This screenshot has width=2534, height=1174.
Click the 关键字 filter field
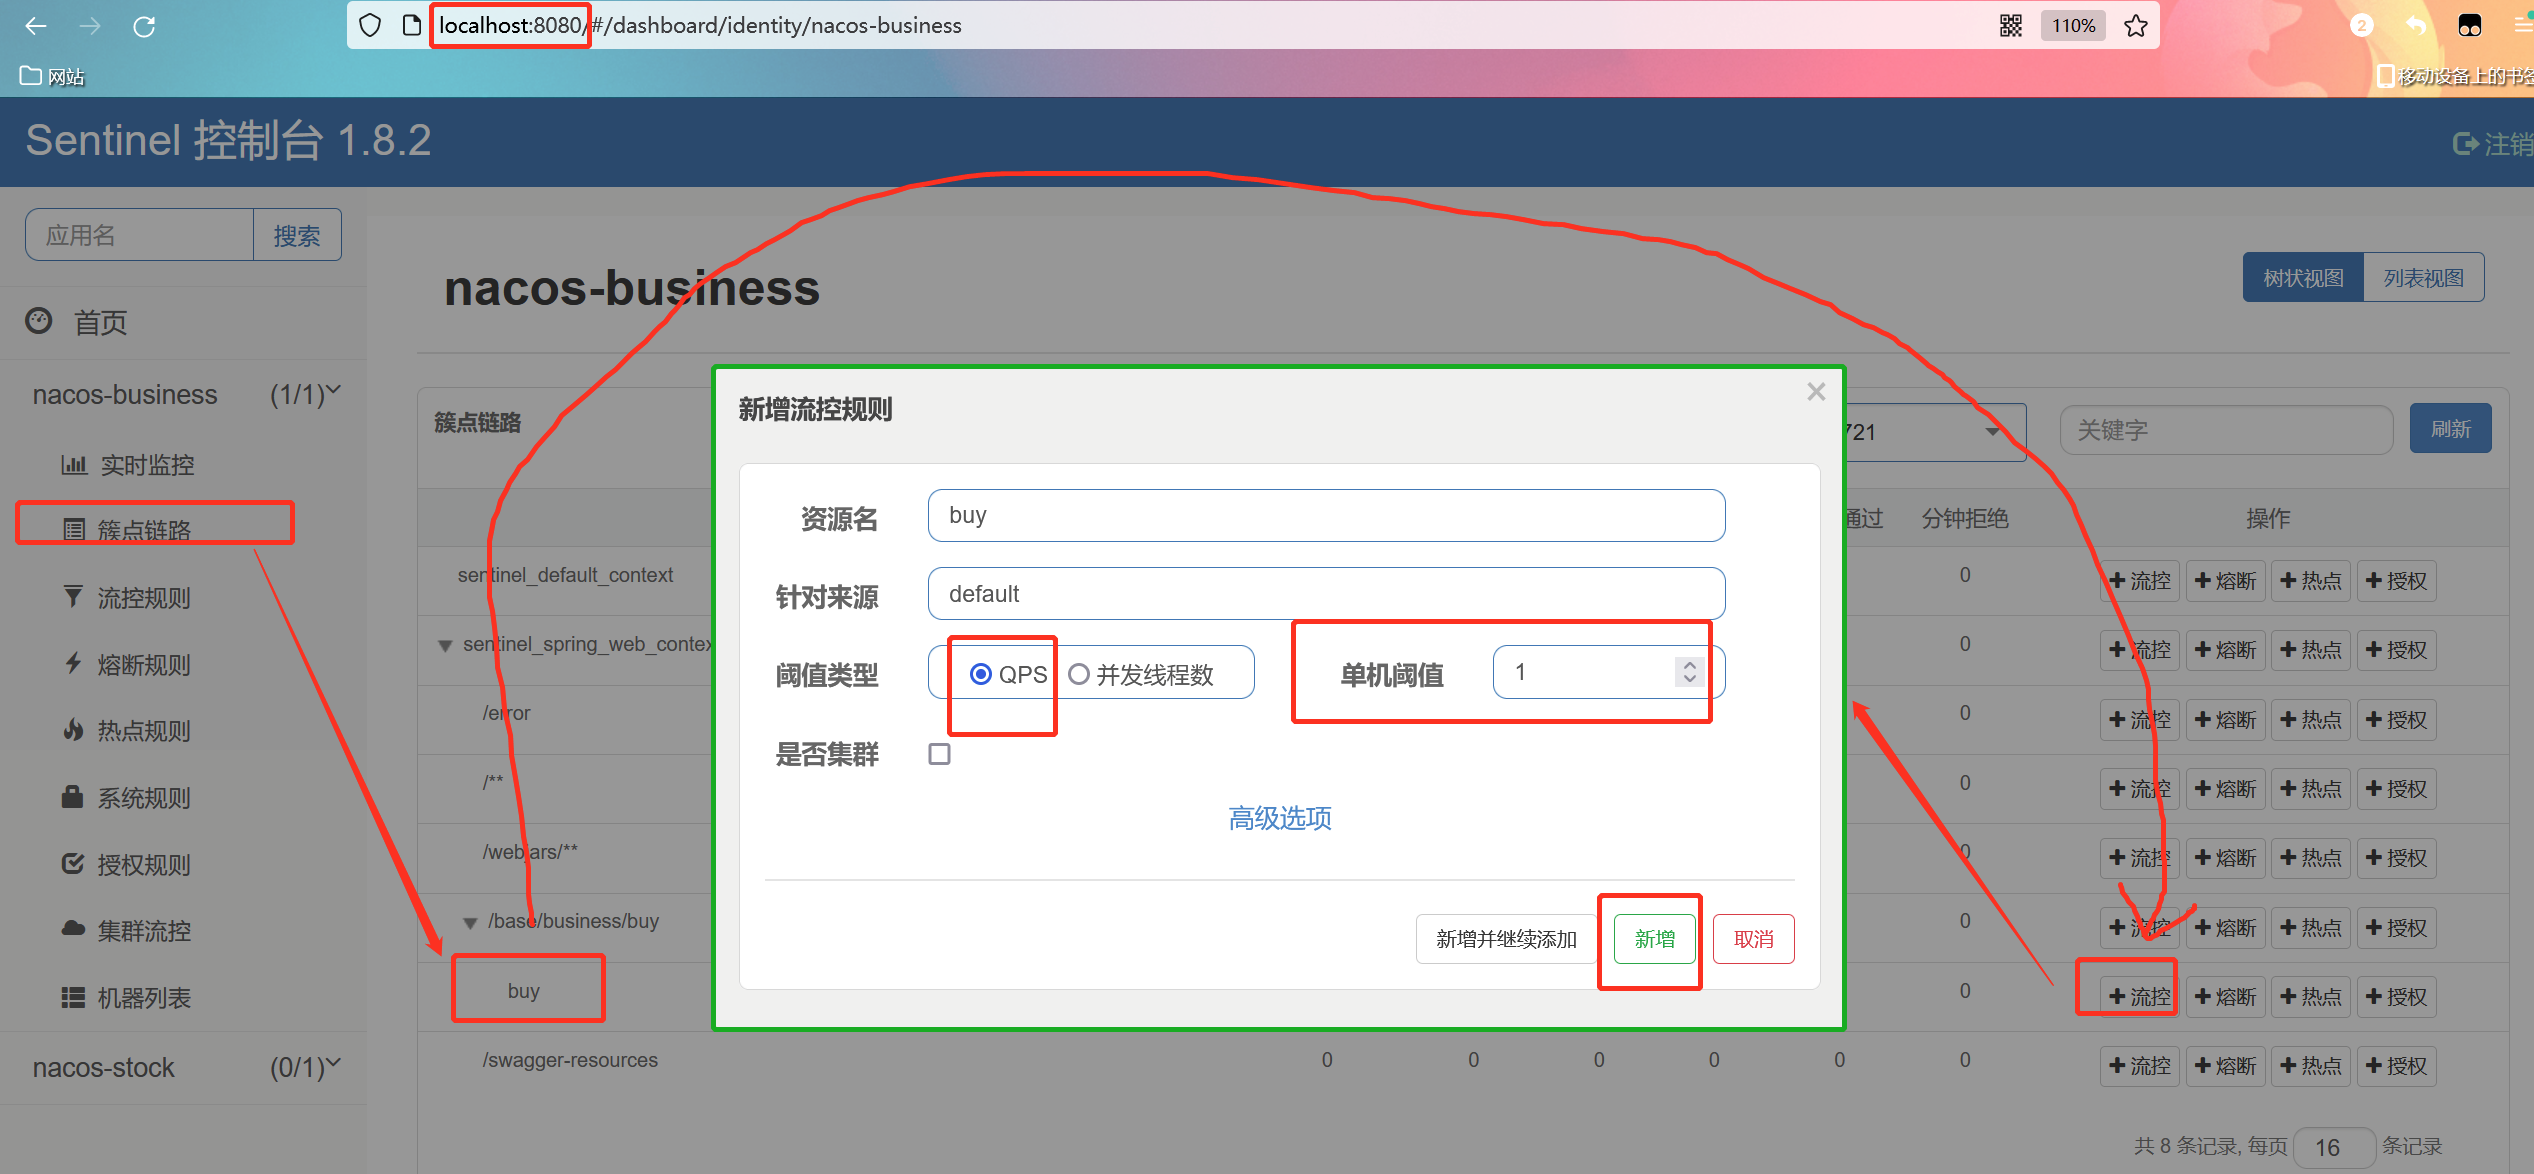2226,430
